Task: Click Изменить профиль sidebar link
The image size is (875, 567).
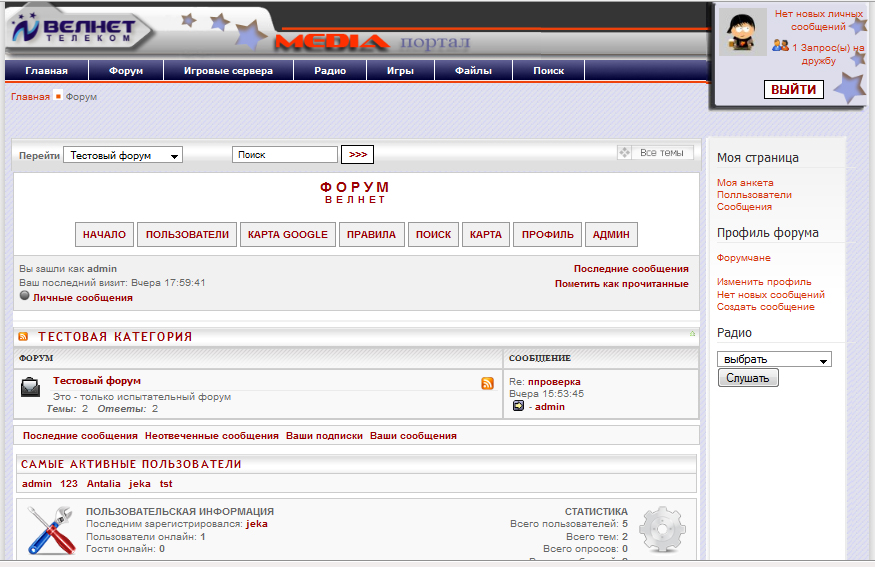Action: pyautogui.click(x=764, y=282)
